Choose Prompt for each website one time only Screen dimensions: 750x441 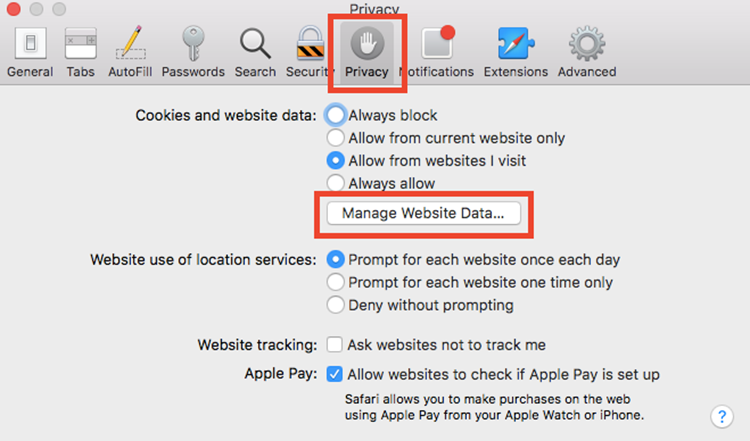pos(336,283)
